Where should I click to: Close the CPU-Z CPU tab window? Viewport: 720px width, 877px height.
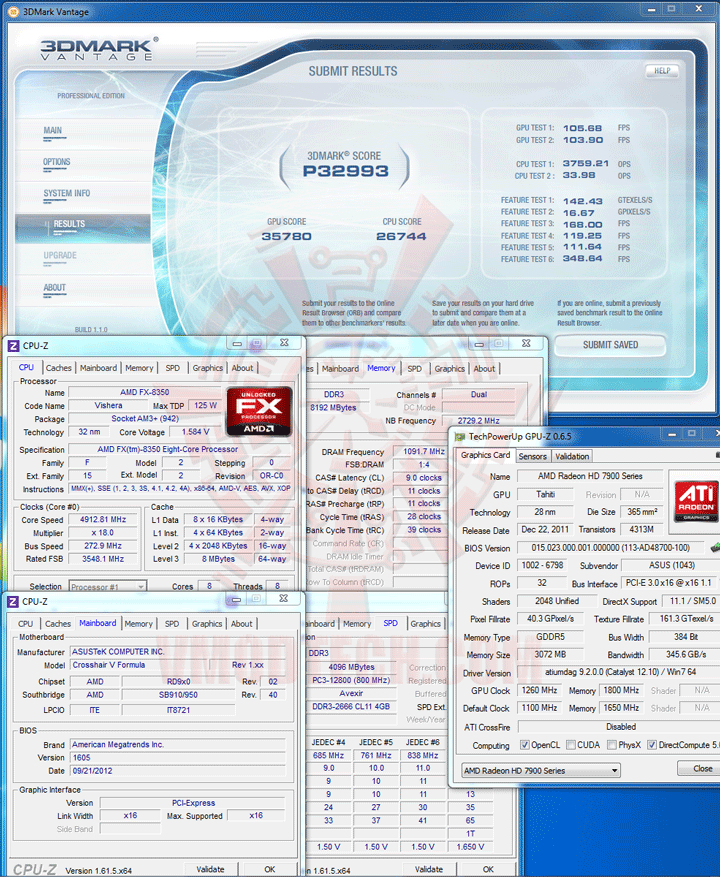tap(284, 343)
